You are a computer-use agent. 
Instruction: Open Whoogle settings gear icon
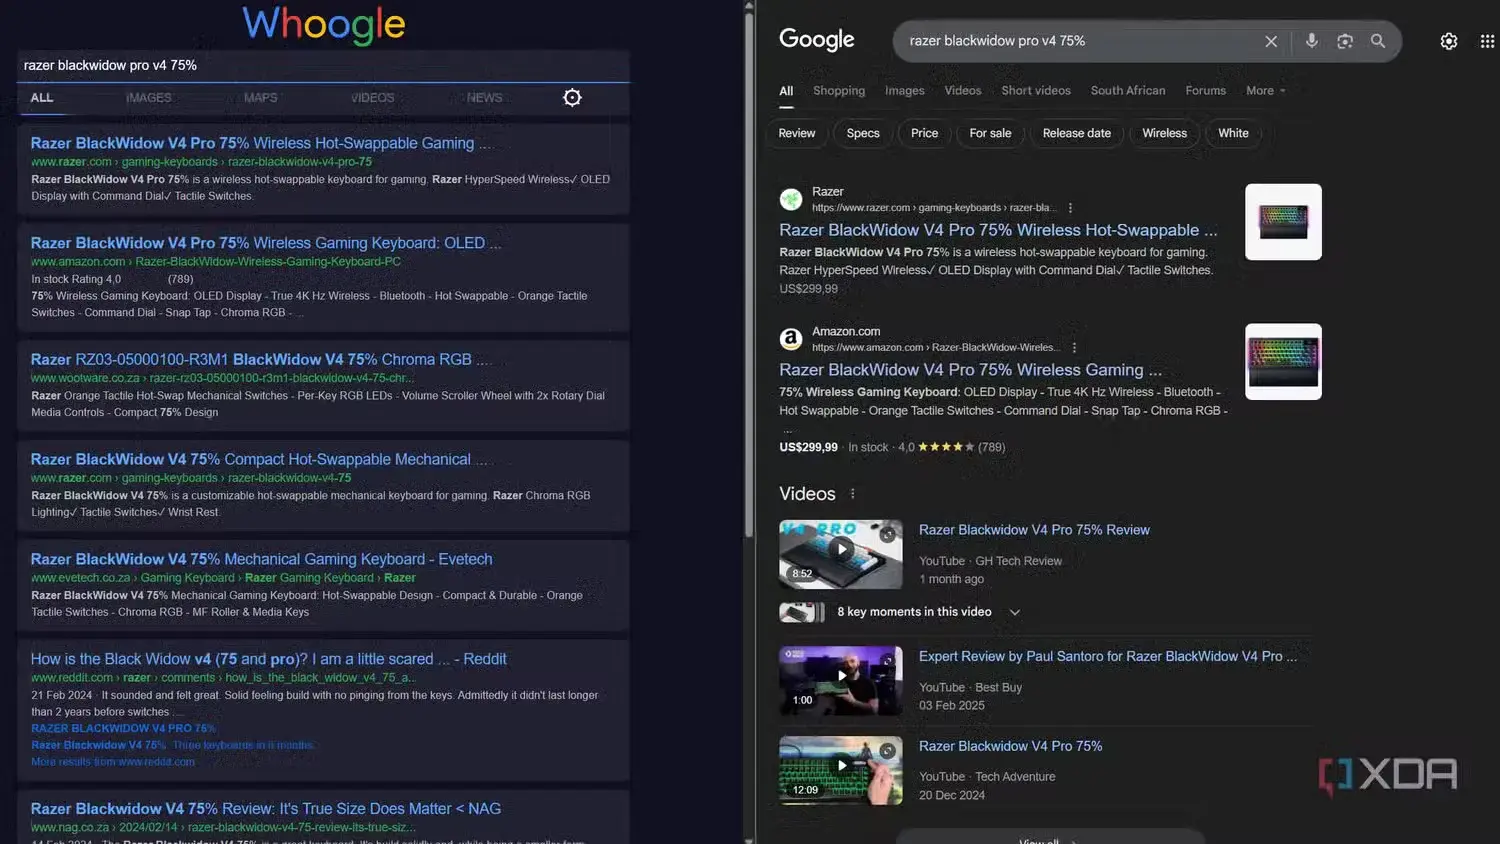[572, 97]
